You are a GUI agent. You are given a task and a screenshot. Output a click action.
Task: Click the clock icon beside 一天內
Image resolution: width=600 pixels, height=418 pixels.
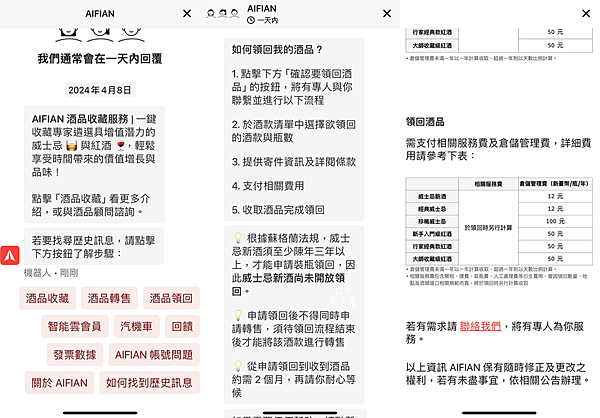click(251, 20)
